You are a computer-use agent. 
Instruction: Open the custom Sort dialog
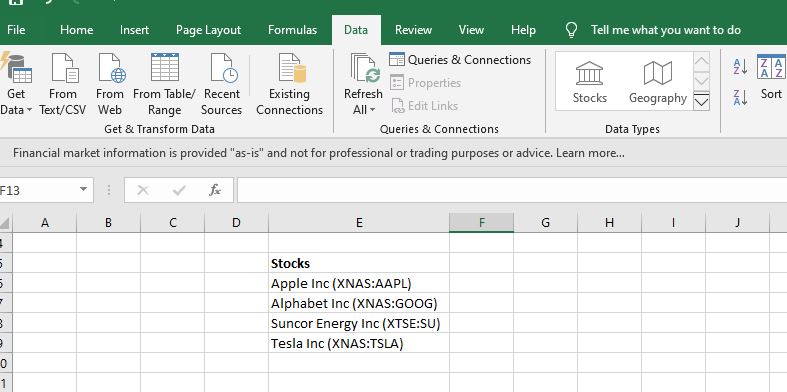coord(771,77)
